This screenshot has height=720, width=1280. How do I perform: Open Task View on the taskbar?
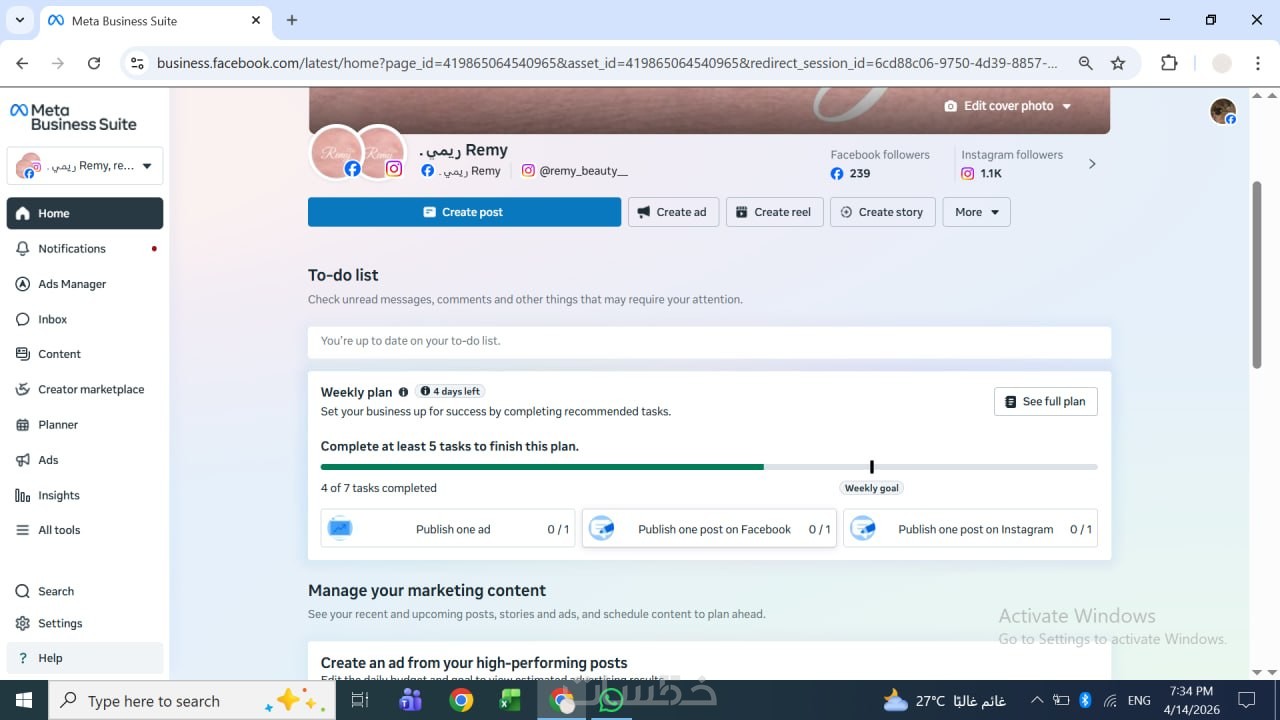(360, 700)
